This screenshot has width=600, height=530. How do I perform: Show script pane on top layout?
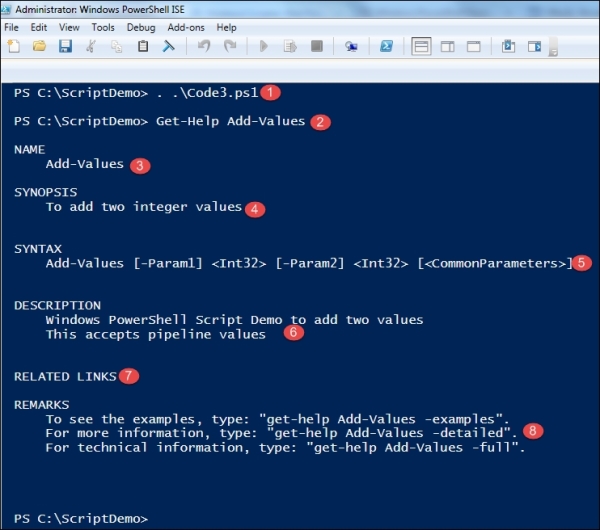point(421,46)
